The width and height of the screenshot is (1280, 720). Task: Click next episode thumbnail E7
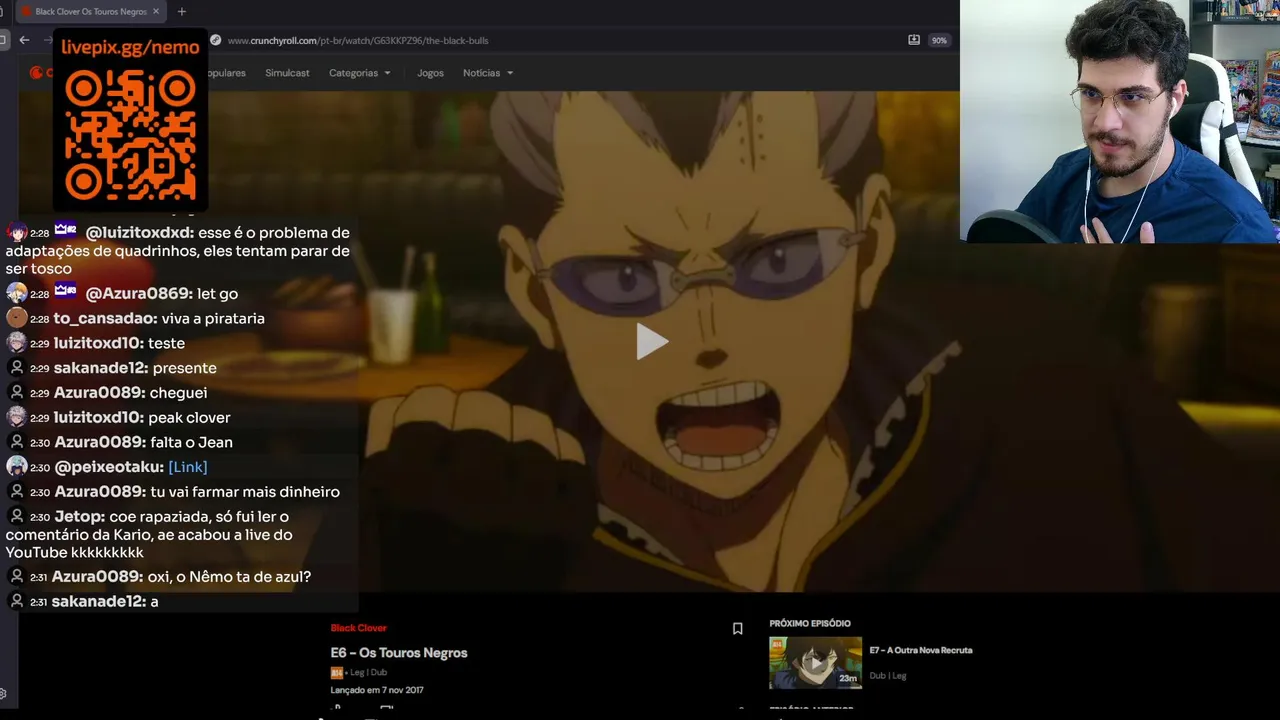click(x=815, y=662)
